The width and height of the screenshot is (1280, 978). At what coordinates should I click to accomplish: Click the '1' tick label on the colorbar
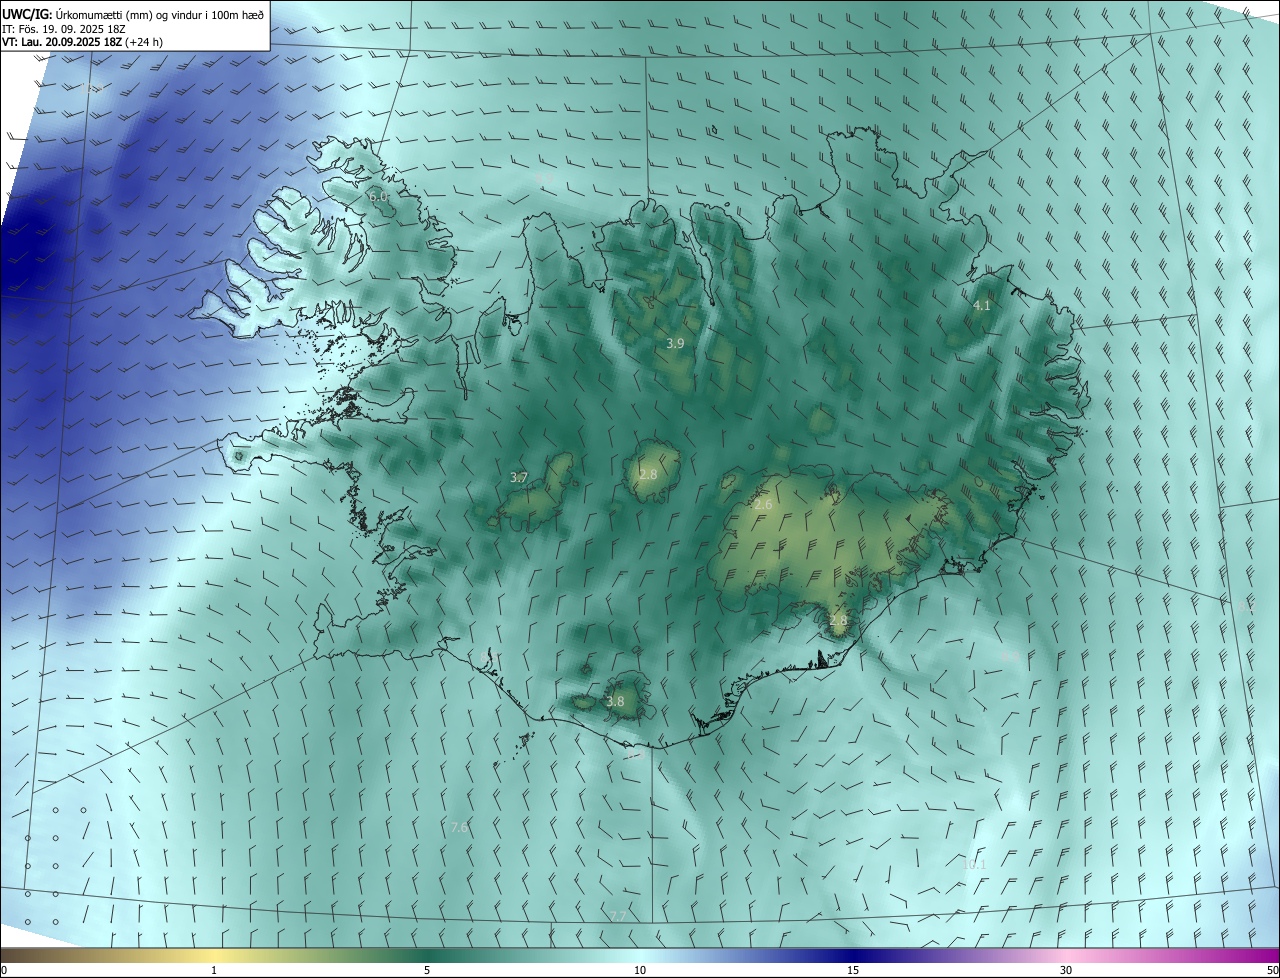tap(214, 970)
